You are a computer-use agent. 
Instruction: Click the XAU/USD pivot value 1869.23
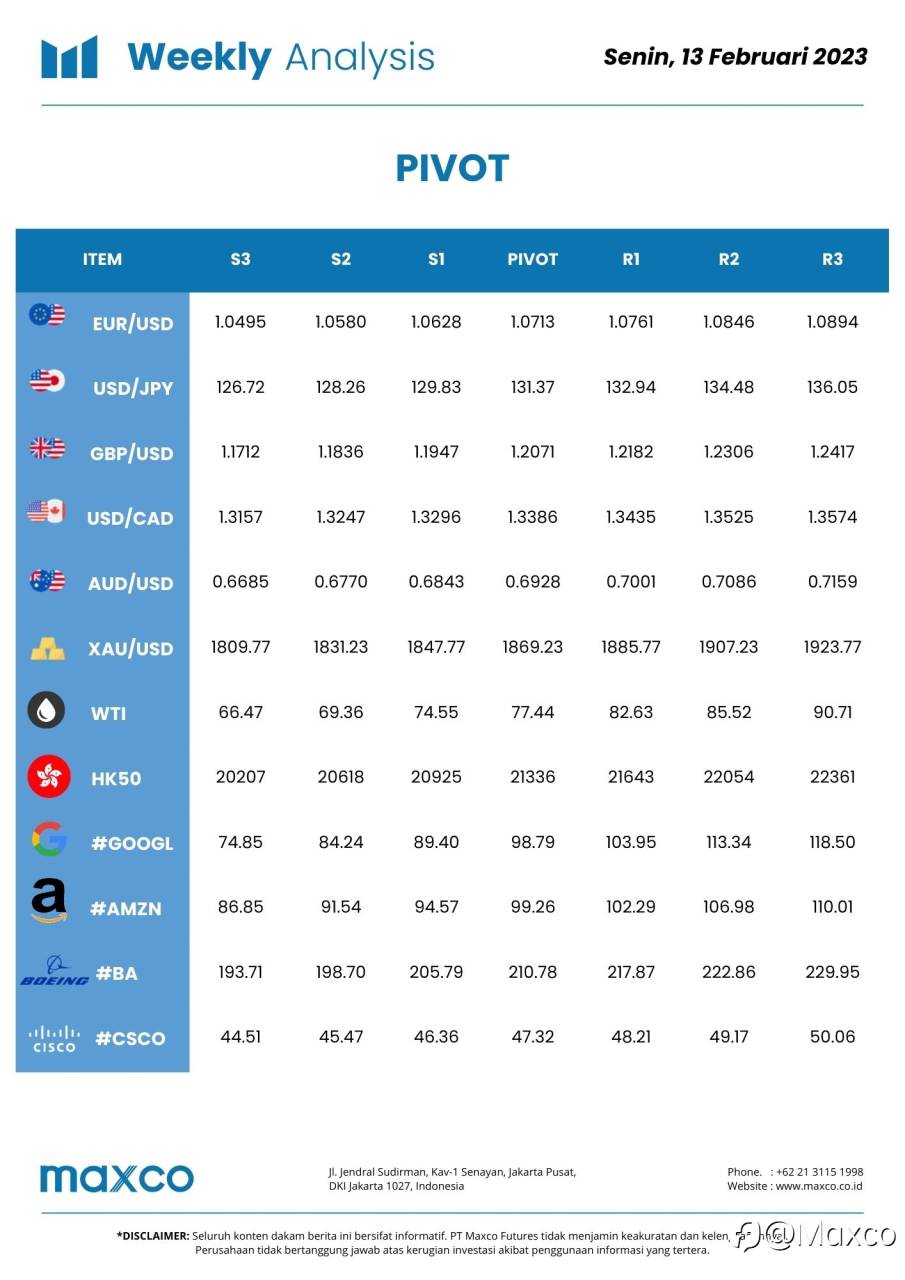click(x=532, y=647)
